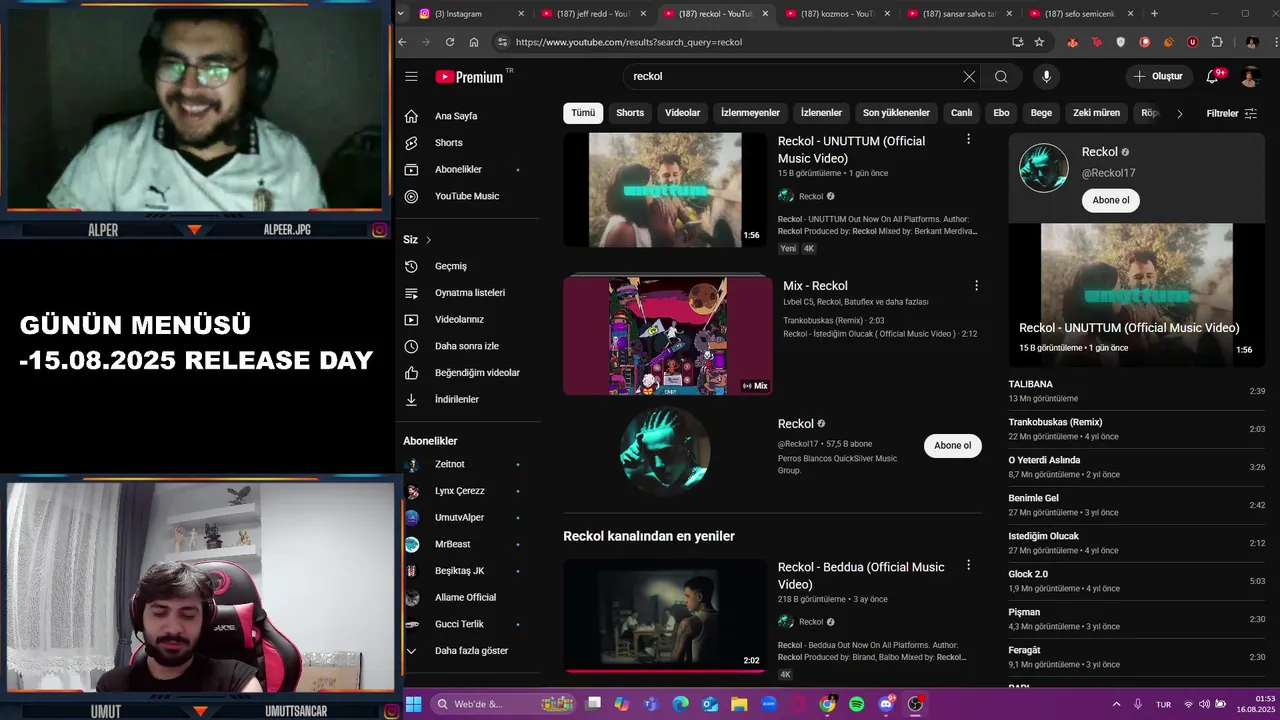The height and width of the screenshot is (720, 1280).
Task: Open Geçmiş watch history
Action: click(x=450, y=266)
